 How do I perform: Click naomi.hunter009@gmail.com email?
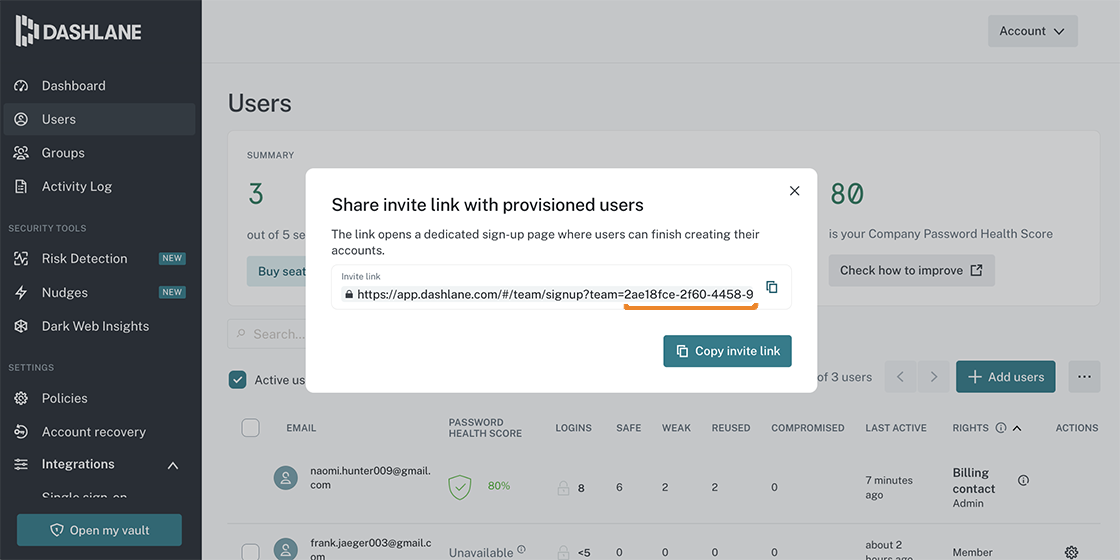(371, 478)
